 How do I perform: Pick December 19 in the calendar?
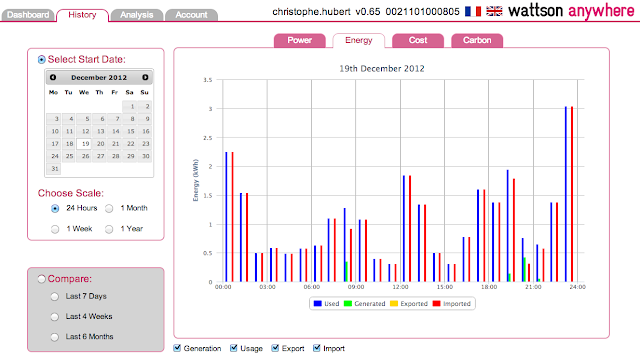(84, 144)
